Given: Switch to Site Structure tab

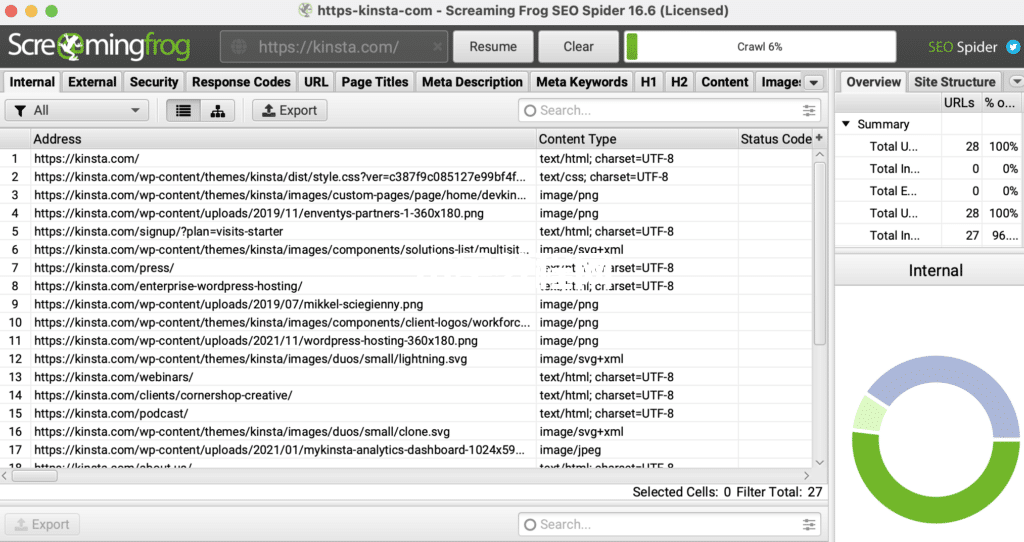Looking at the screenshot, I should point(955,82).
